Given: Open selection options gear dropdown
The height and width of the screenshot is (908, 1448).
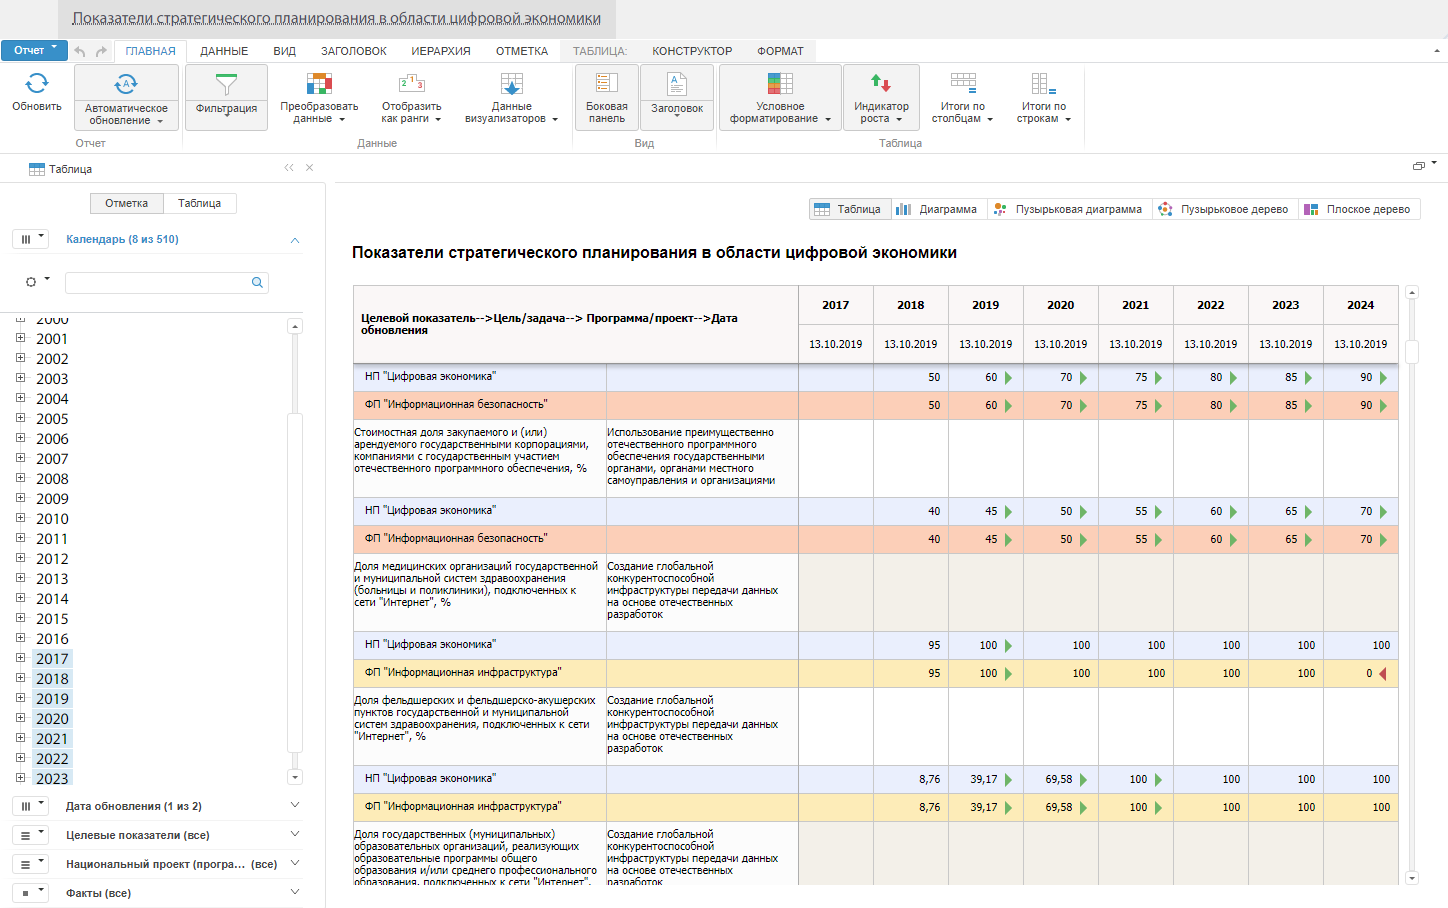Looking at the screenshot, I should [38, 282].
